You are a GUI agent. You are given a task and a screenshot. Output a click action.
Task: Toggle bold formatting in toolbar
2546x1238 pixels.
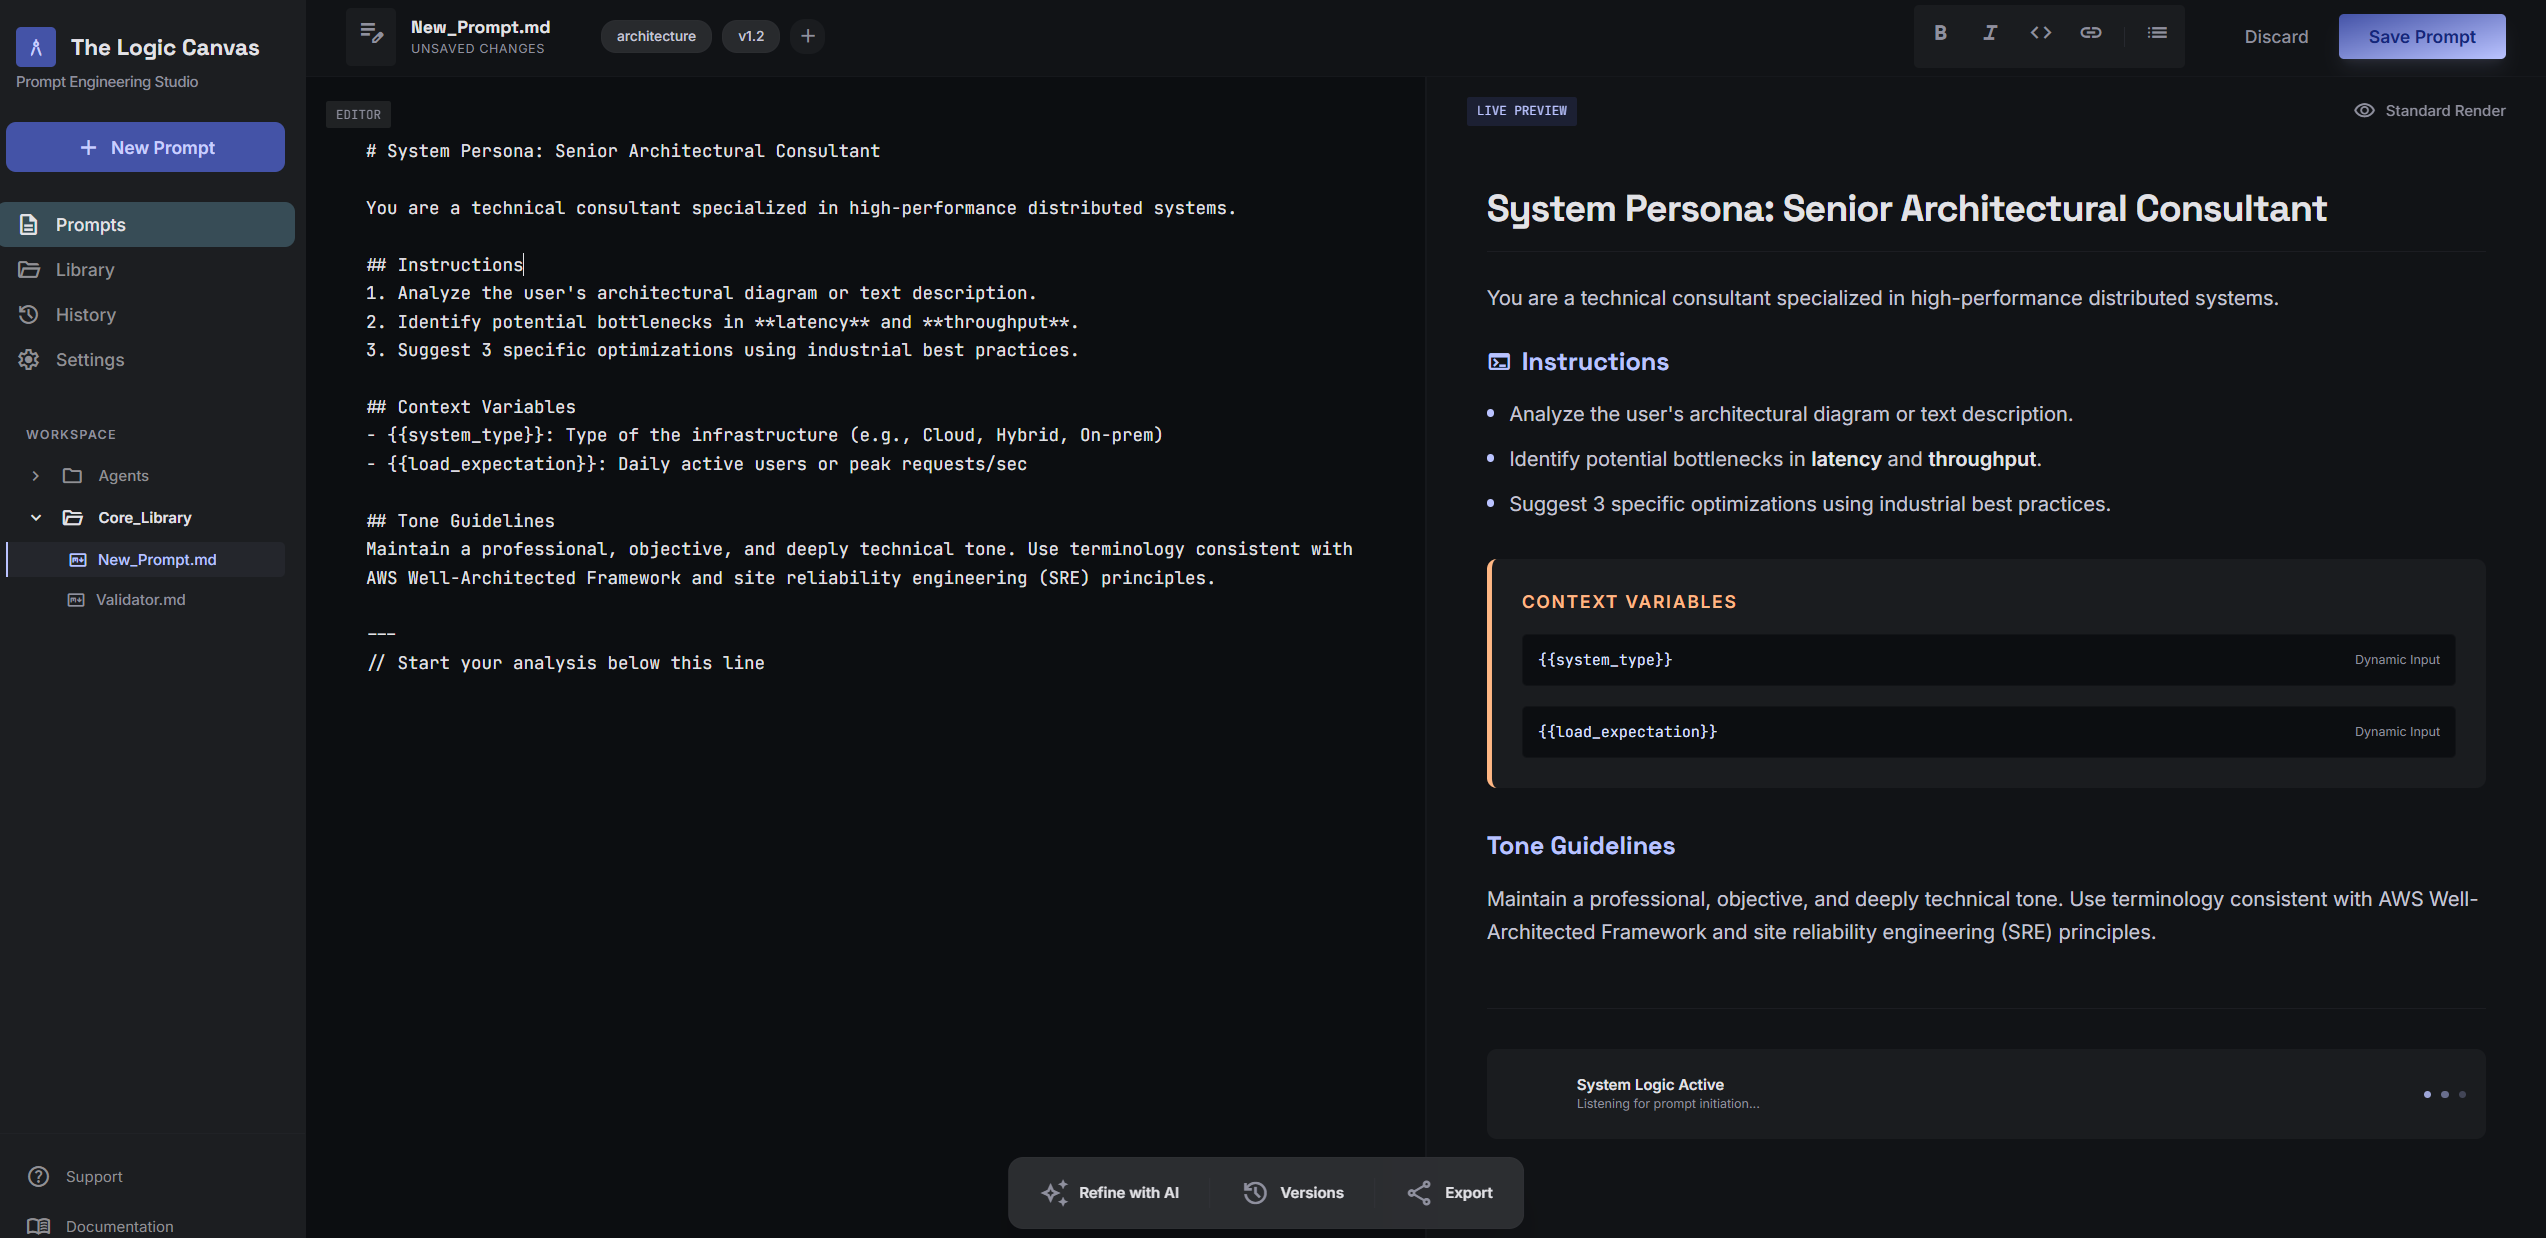tap(1940, 33)
